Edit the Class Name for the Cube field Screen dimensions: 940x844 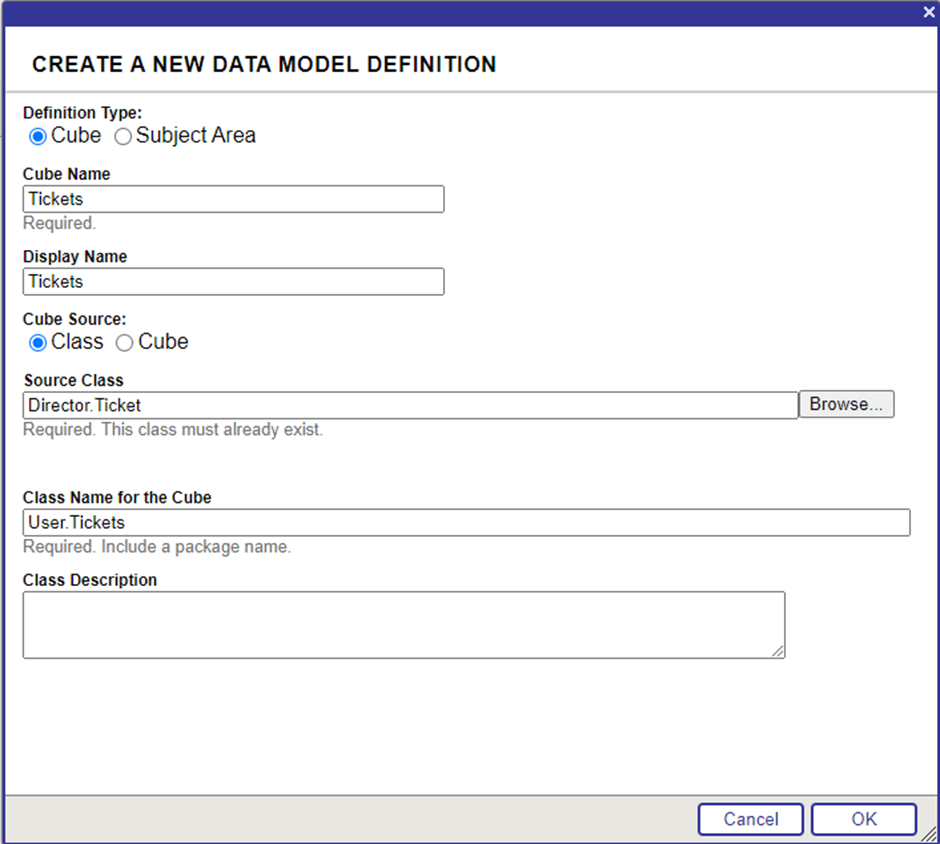pyautogui.click(x=466, y=523)
